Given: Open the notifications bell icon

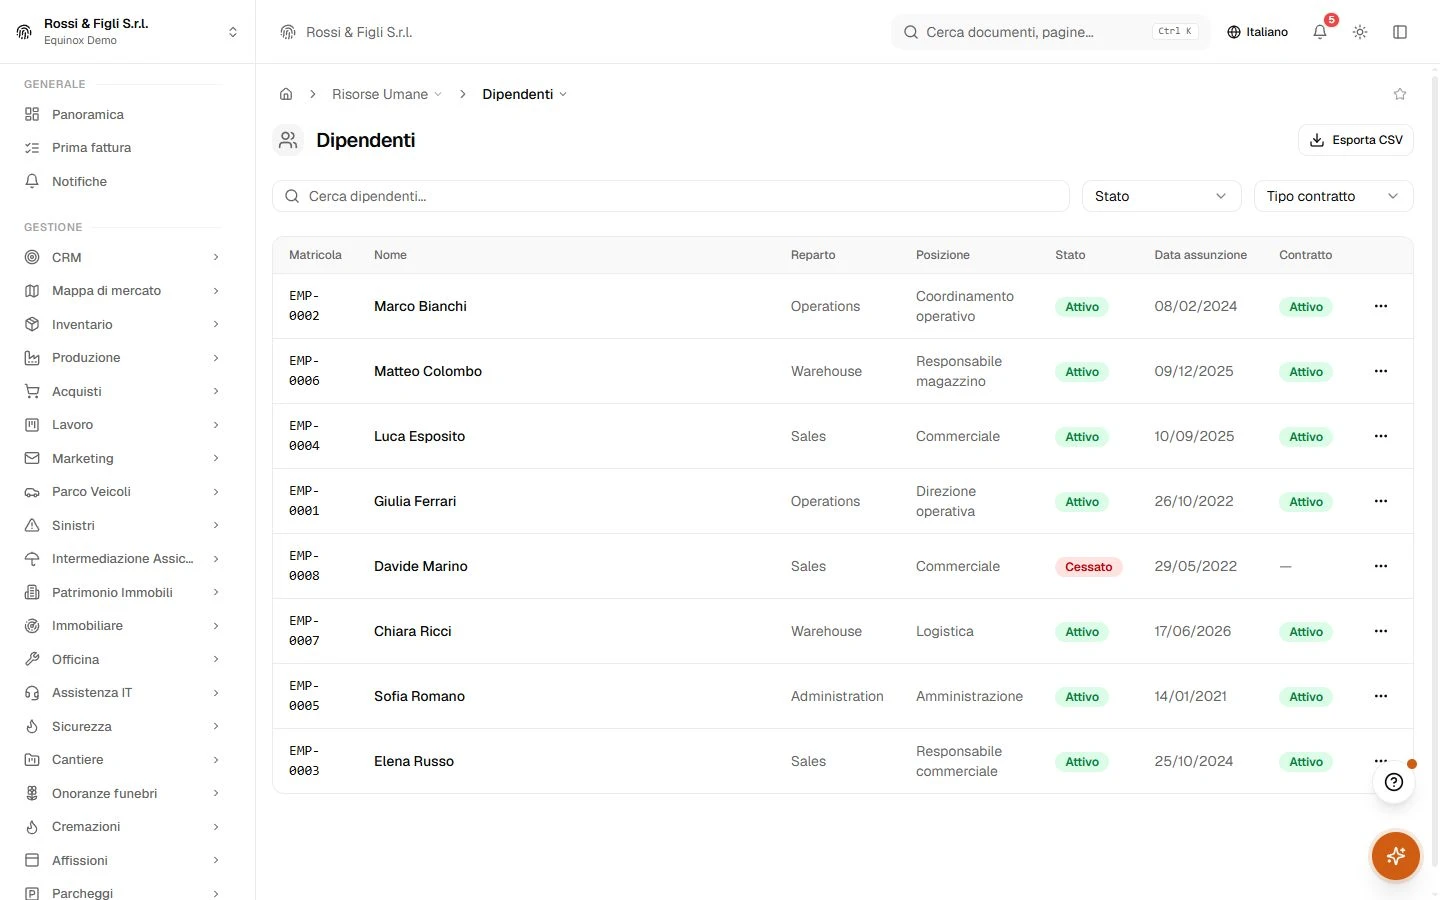Looking at the screenshot, I should [1320, 32].
